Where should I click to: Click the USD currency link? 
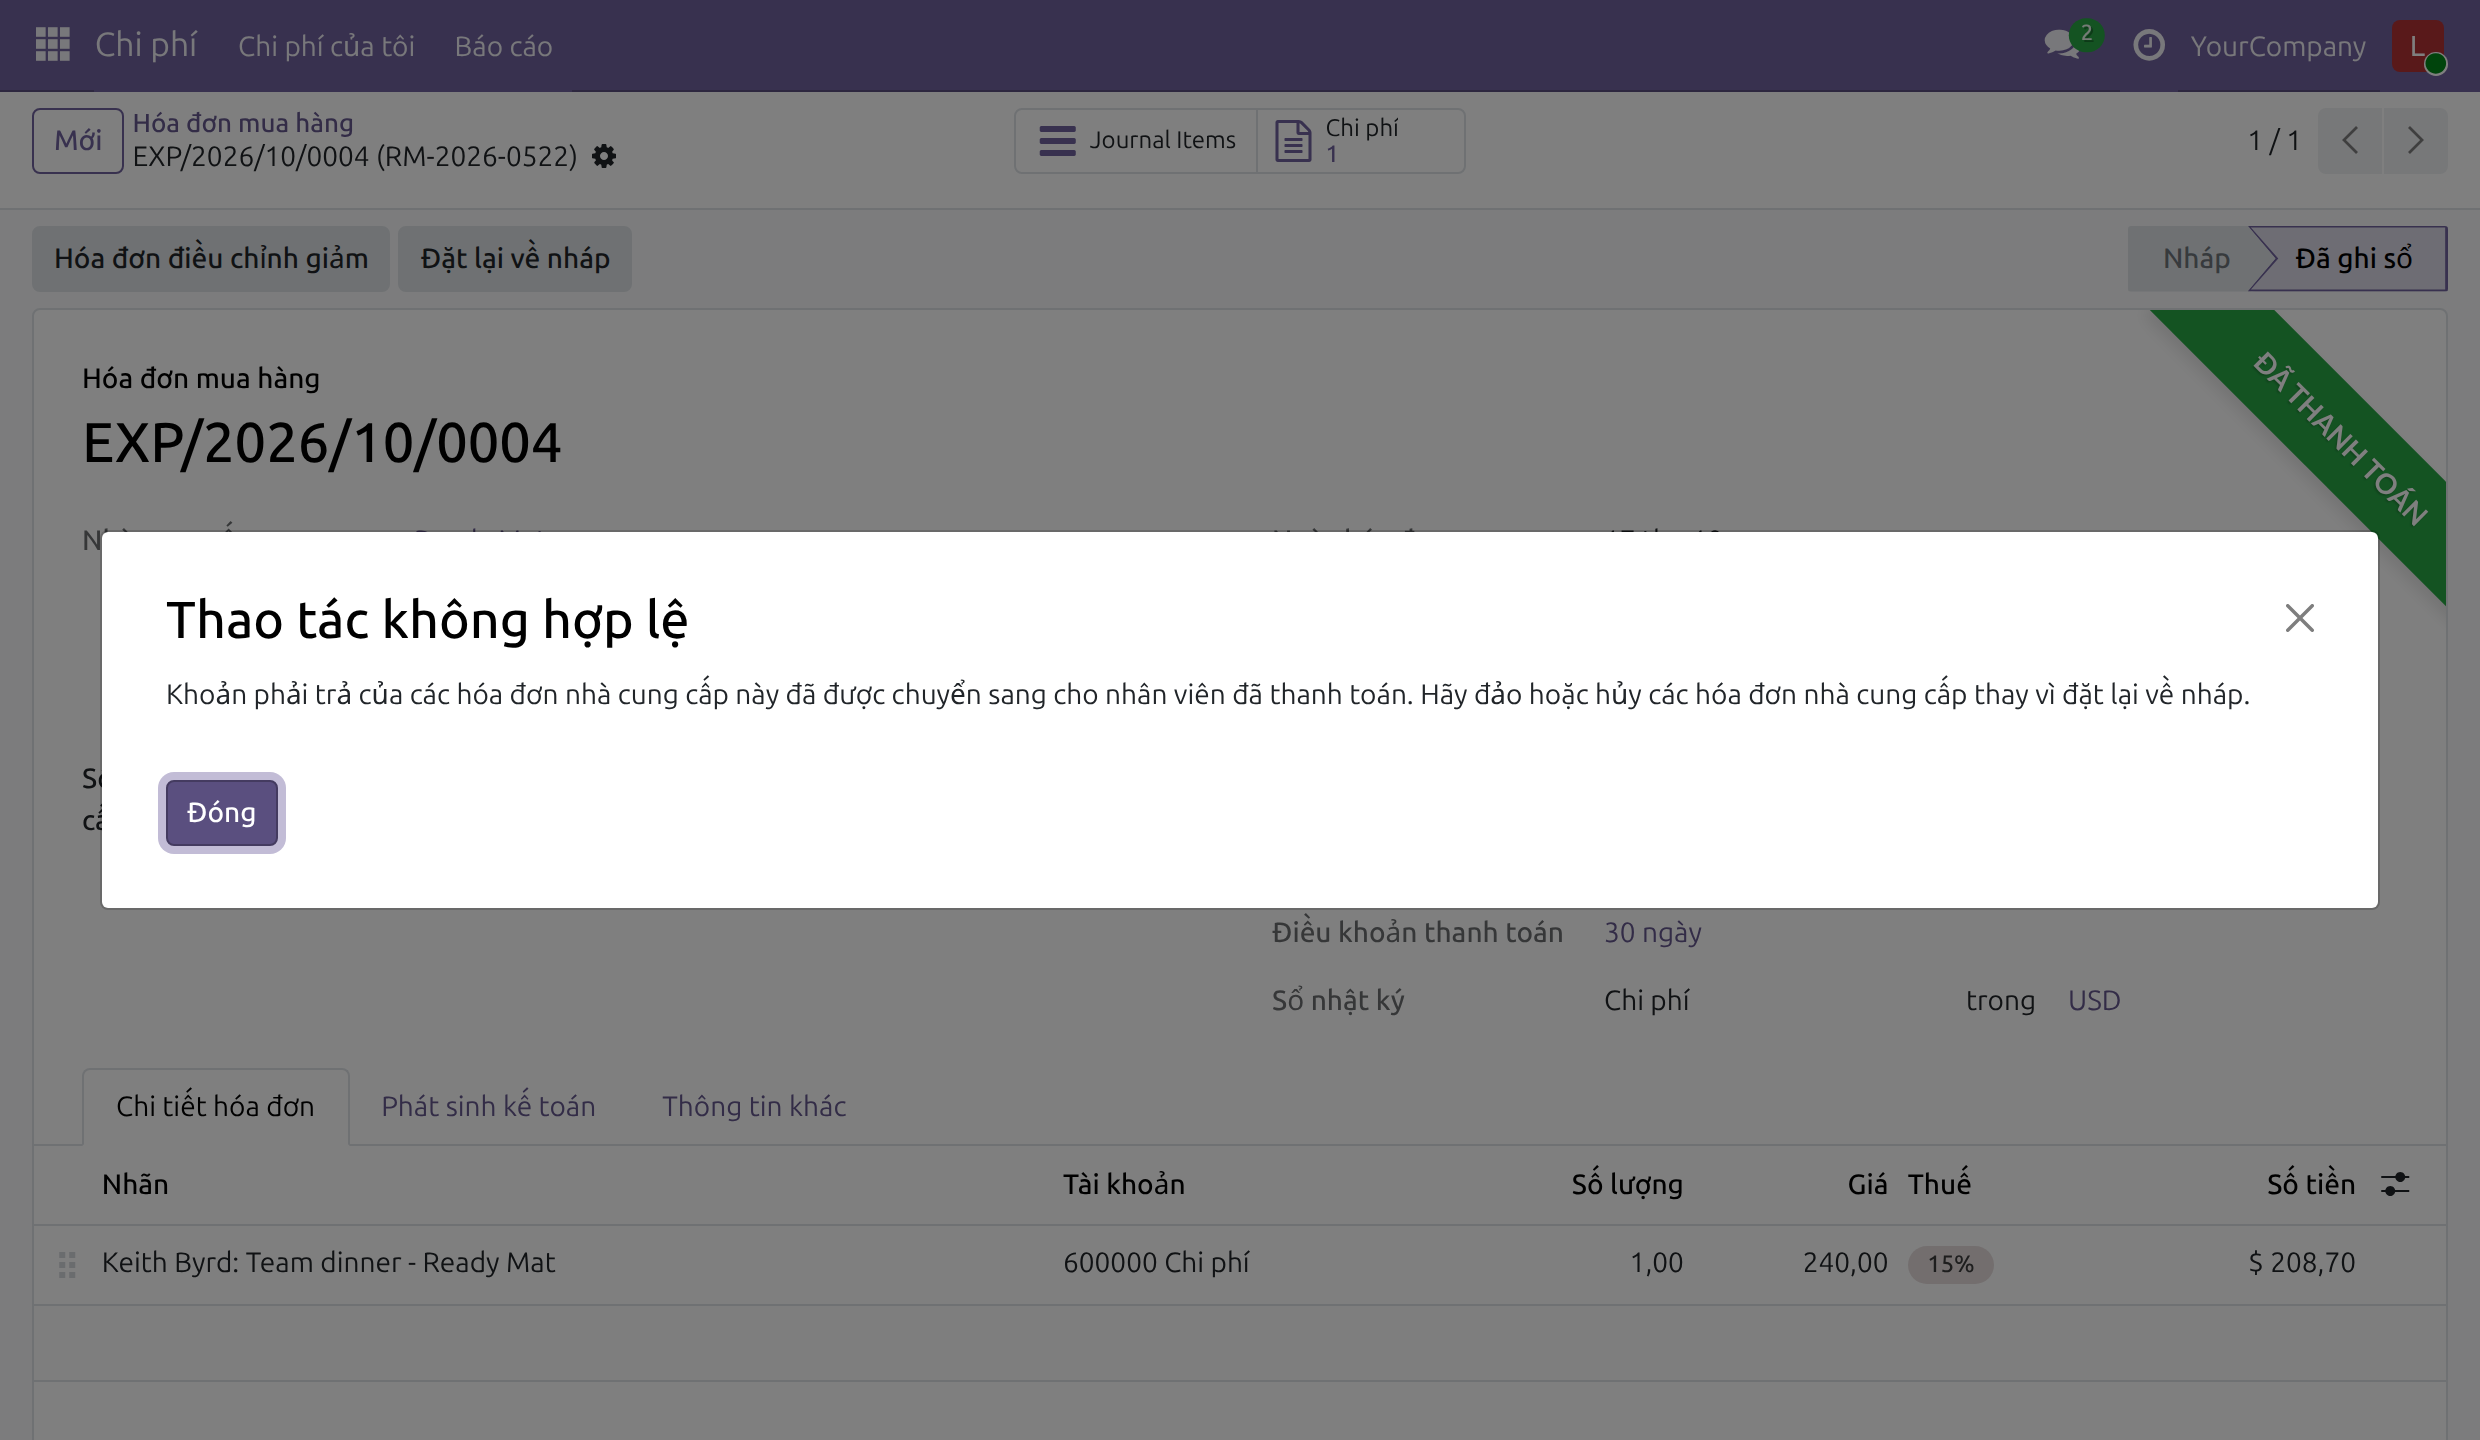[2094, 1000]
